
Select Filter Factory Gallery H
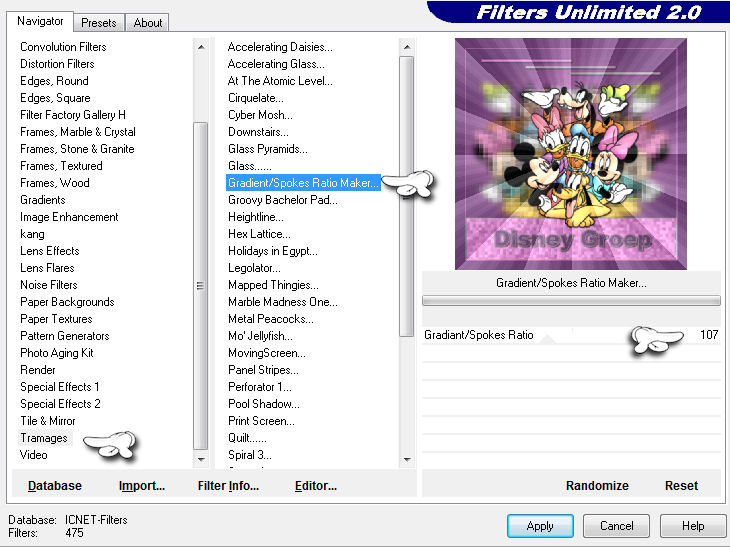[73, 115]
